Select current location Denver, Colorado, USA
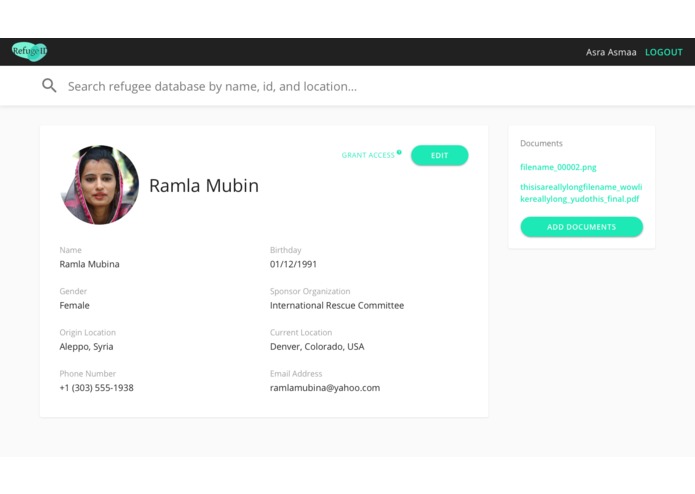This screenshot has height=494, width=695. [317, 346]
